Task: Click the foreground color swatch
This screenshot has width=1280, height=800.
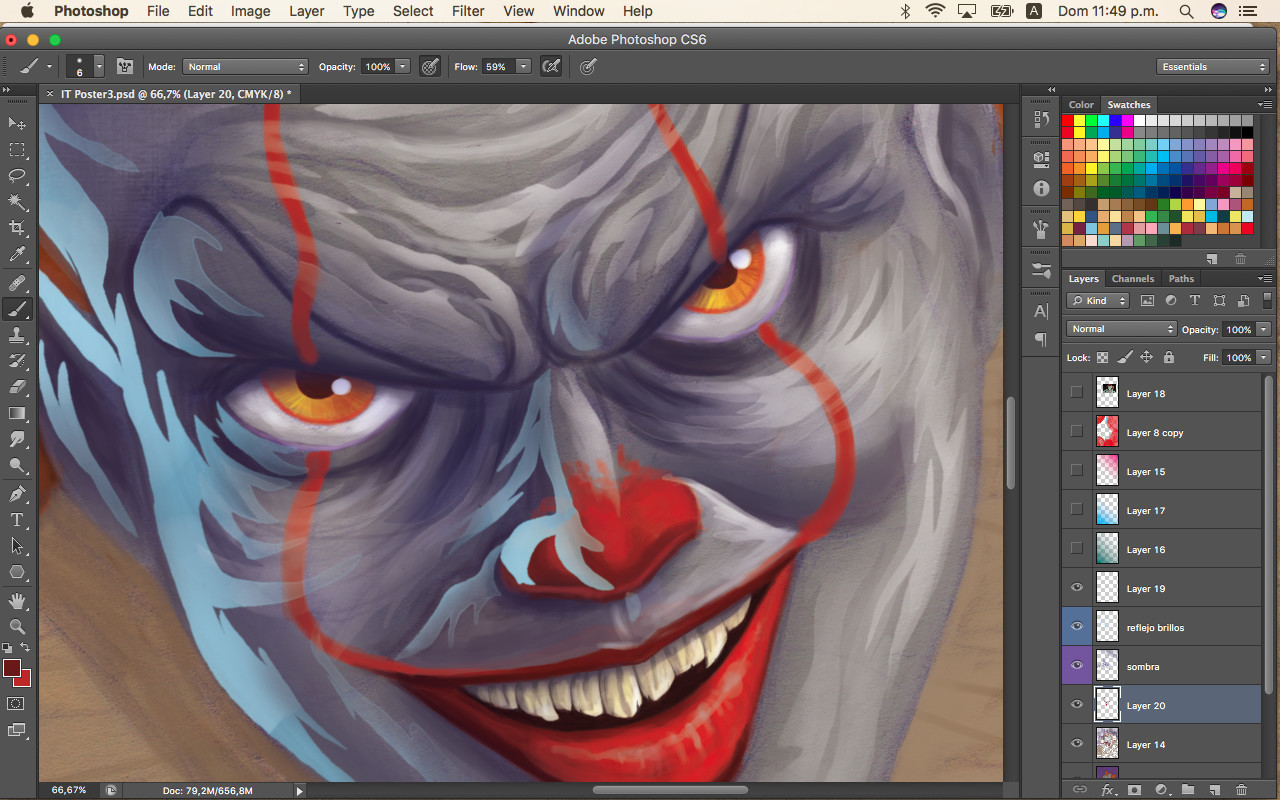Action: pyautogui.click(x=11, y=668)
